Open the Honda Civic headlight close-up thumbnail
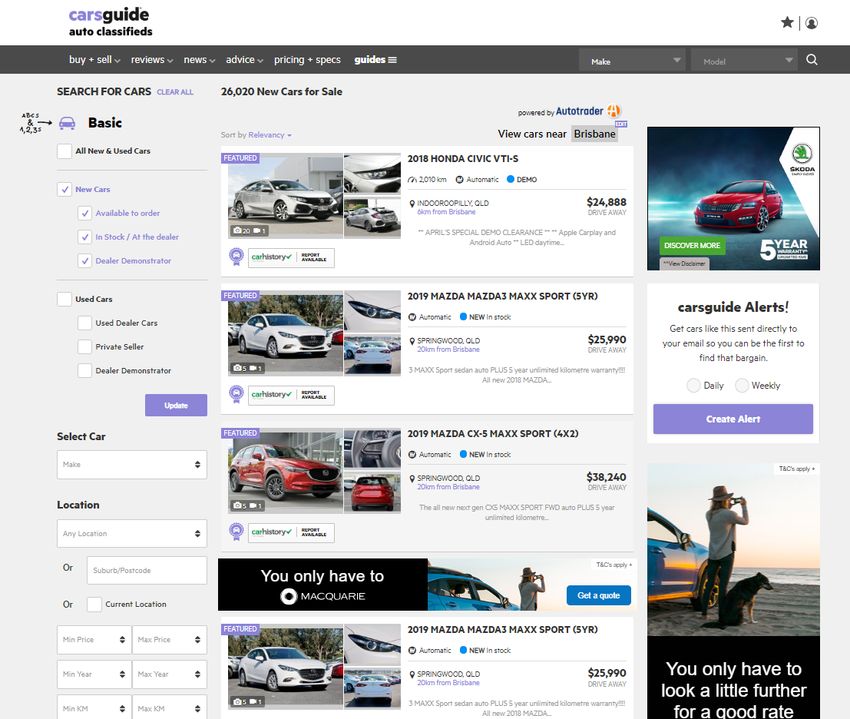Image resolution: width=850 pixels, height=719 pixels. pyautogui.click(x=372, y=174)
